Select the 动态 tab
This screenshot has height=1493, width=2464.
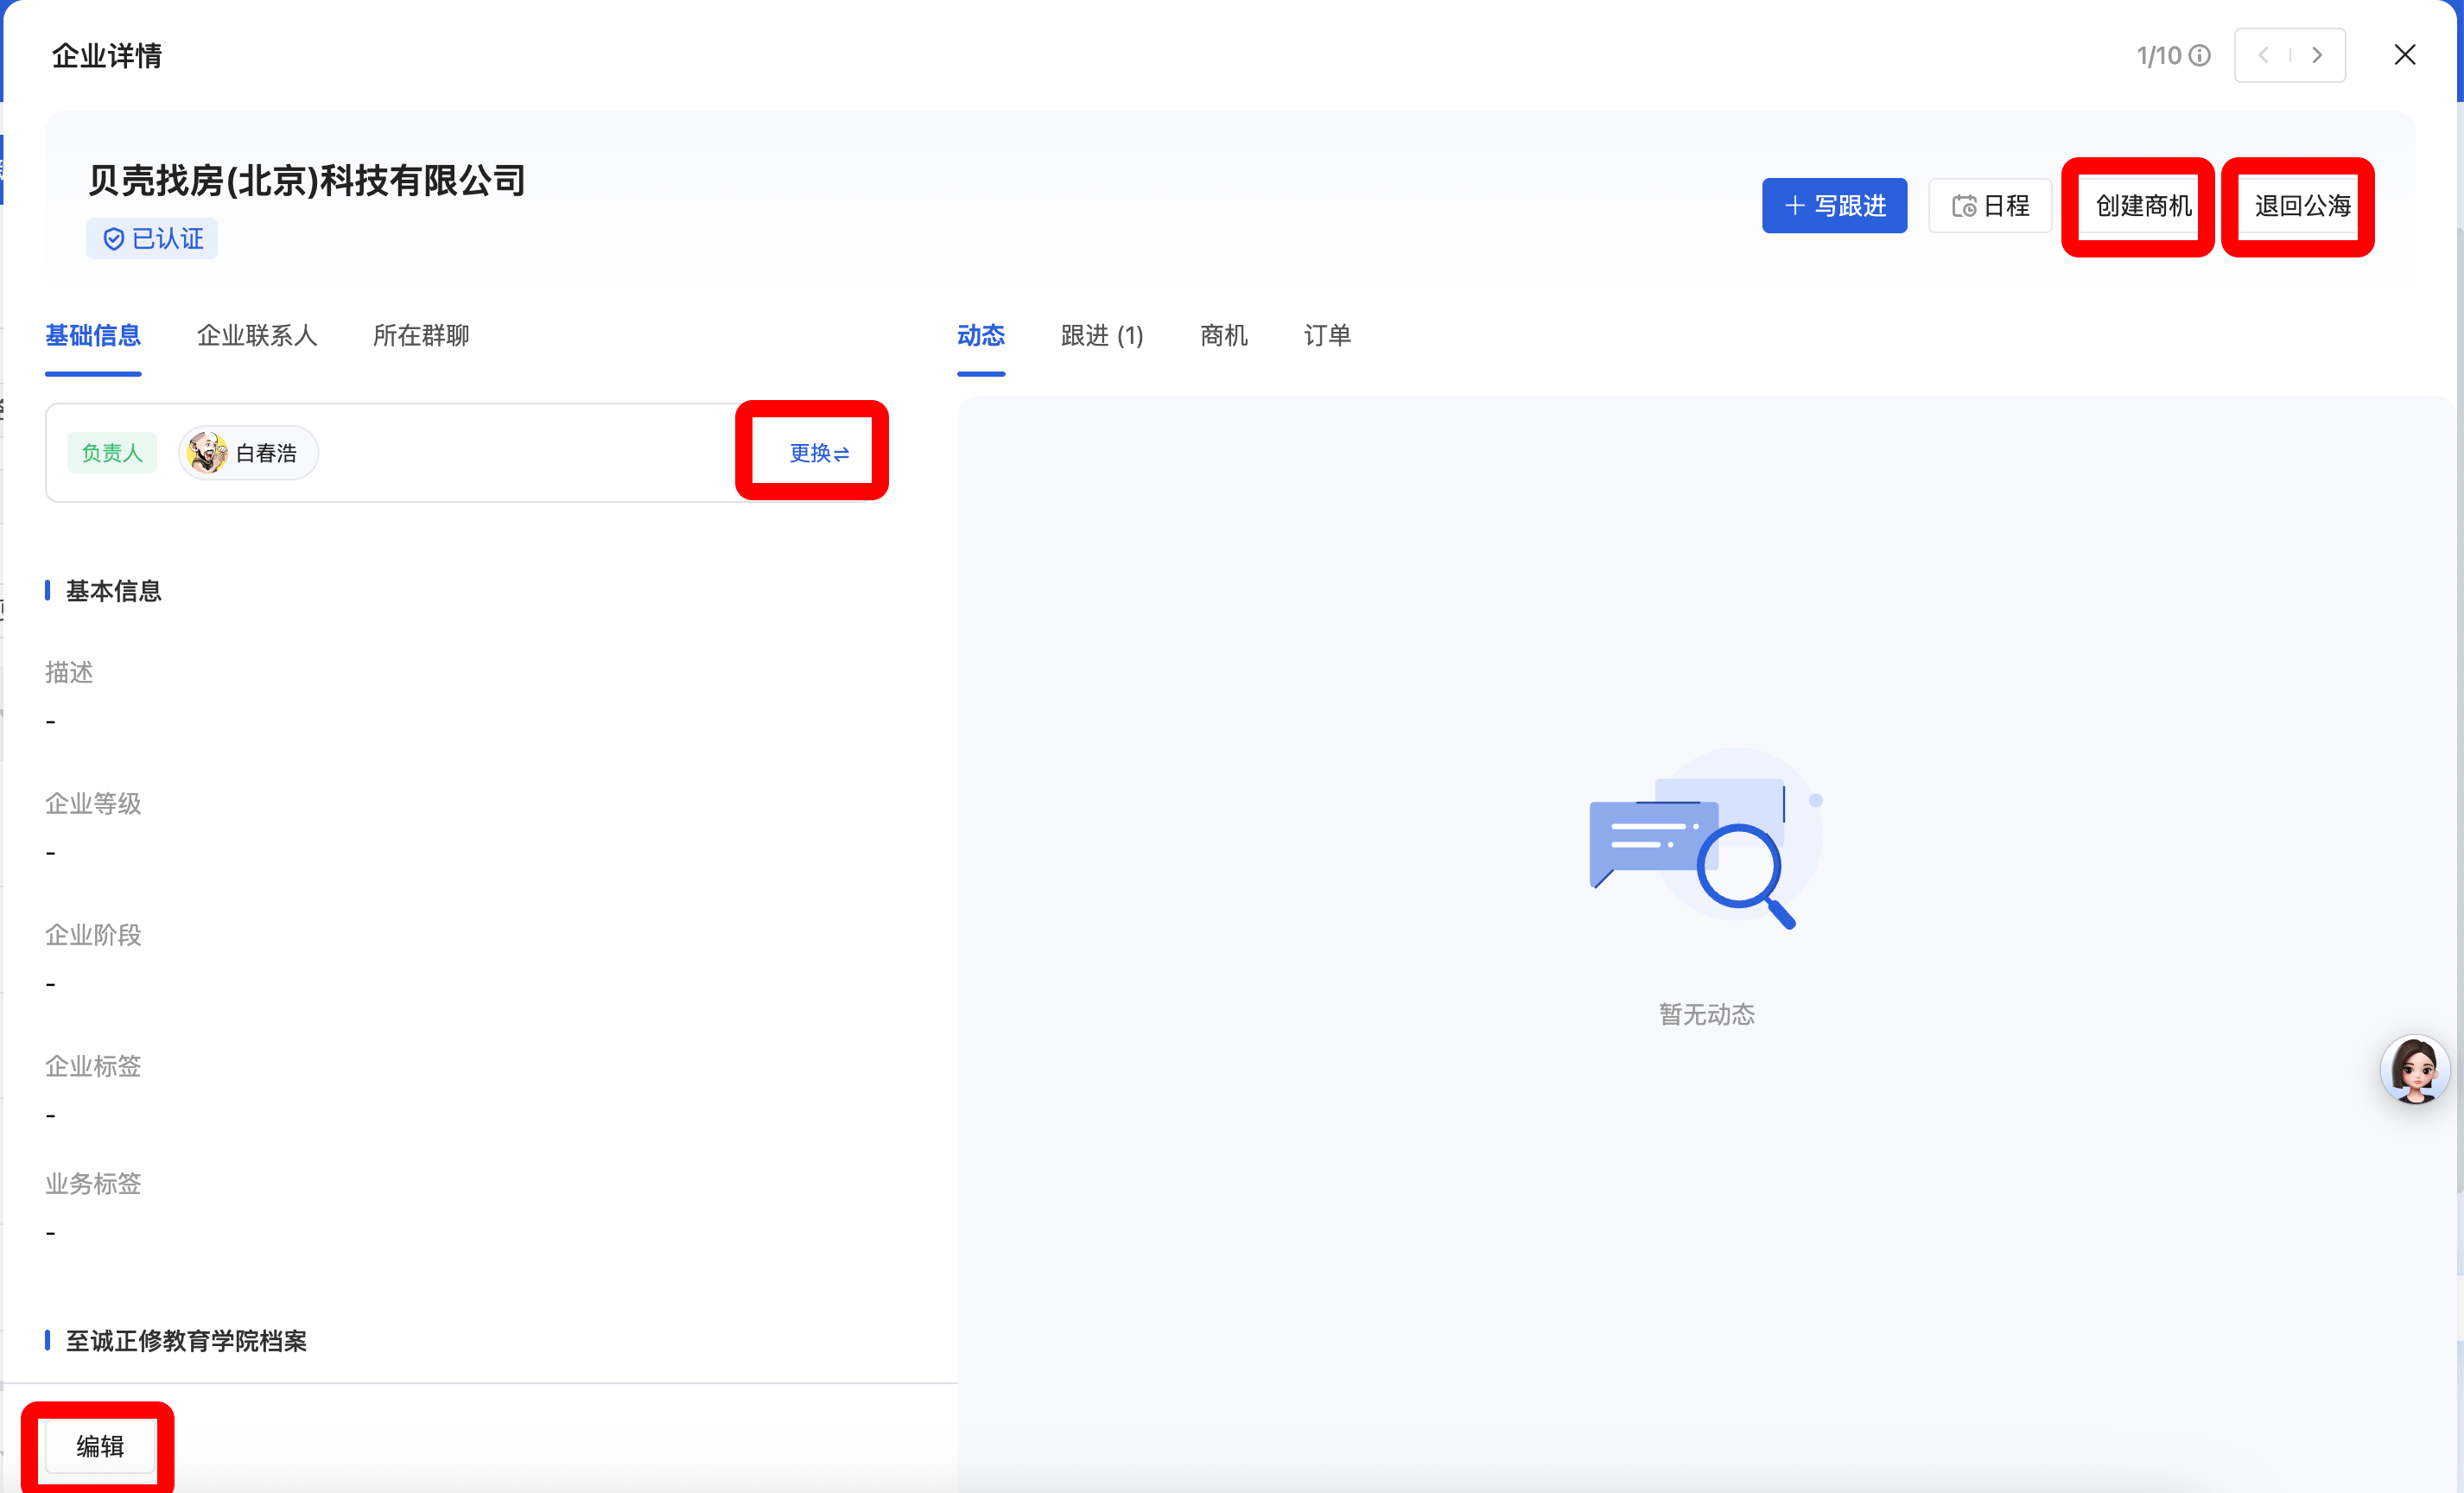point(981,336)
